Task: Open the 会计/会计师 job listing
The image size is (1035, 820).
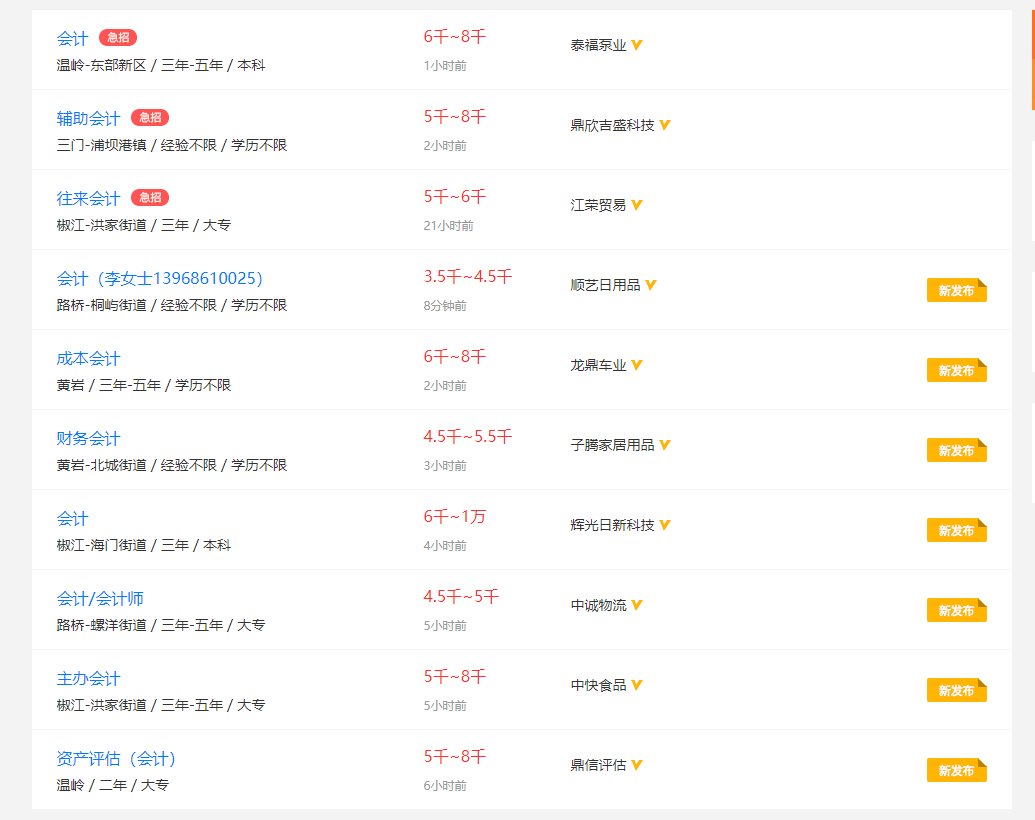Action: click(100, 598)
